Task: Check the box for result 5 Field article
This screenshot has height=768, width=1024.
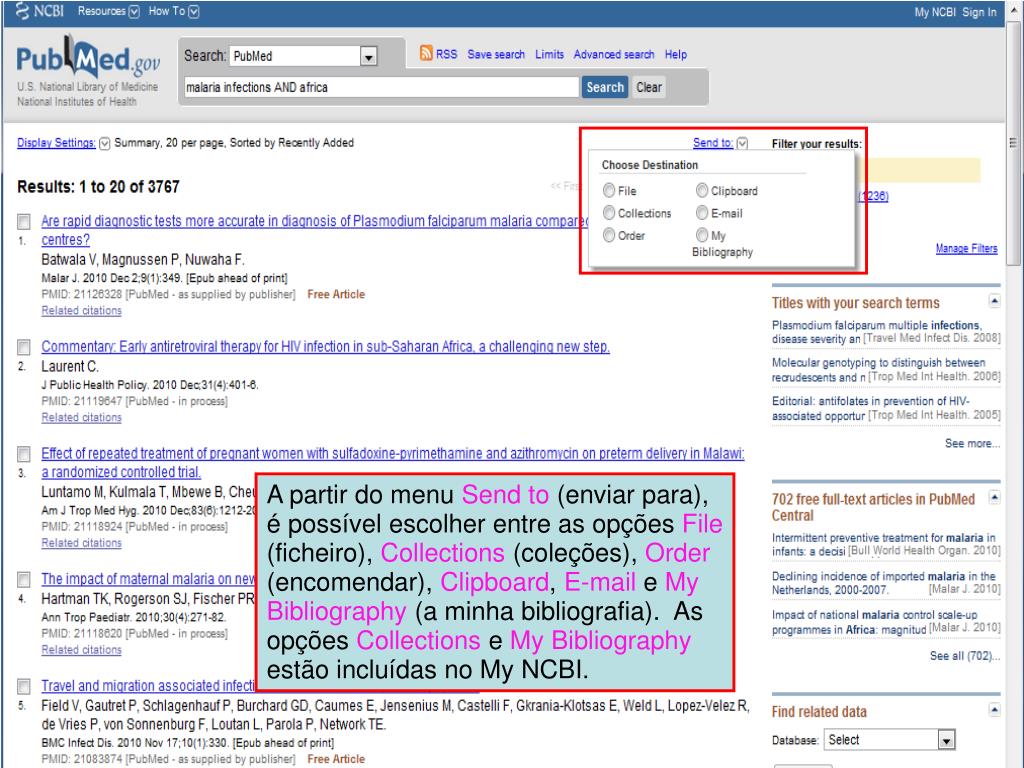Action: tap(24, 686)
